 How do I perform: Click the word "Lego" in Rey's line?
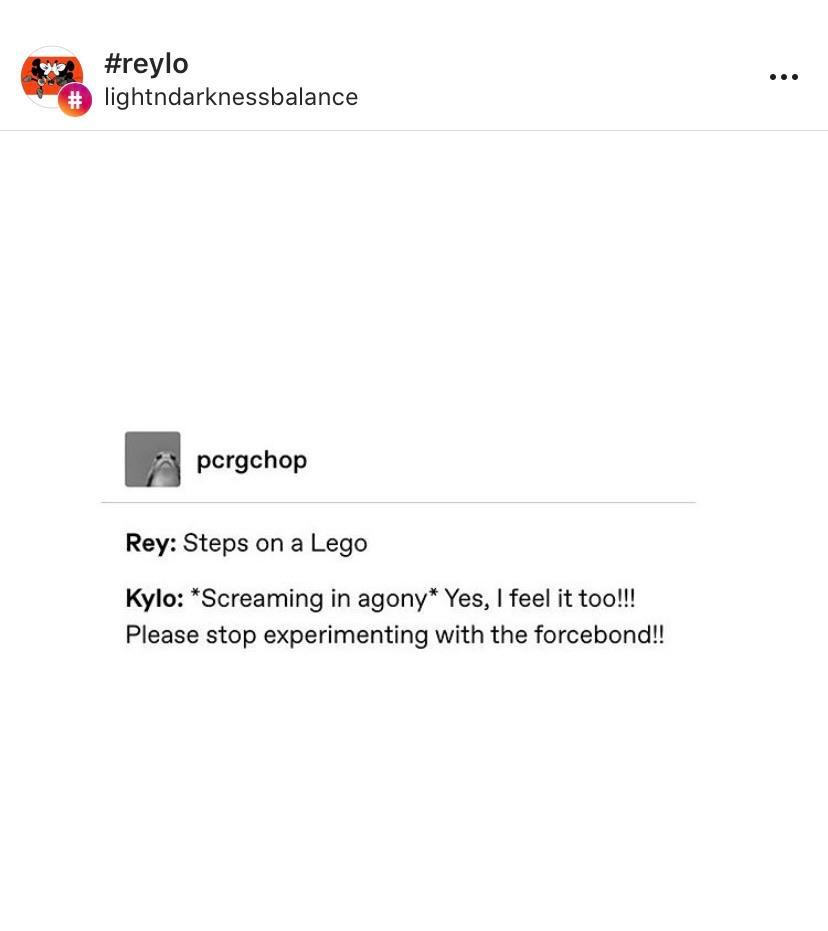coord(338,544)
